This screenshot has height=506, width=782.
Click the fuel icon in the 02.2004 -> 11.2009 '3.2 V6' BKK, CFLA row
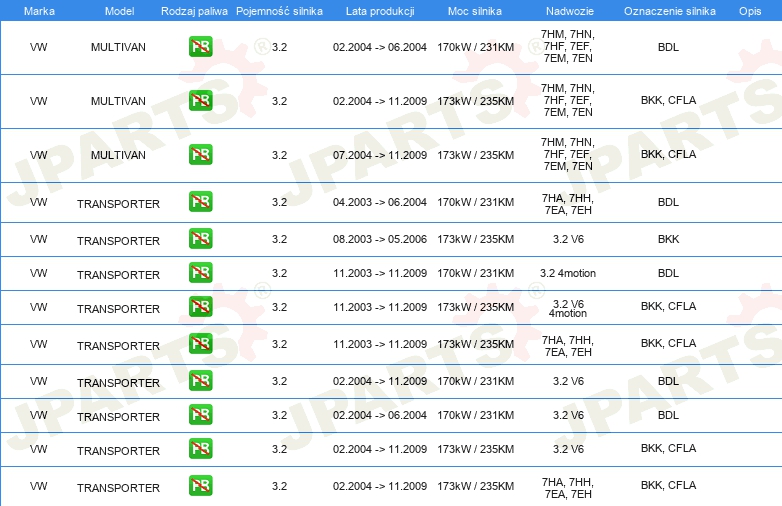[x=200, y=449]
